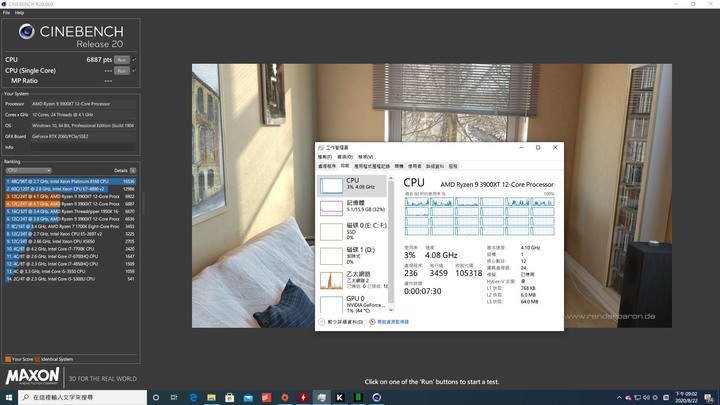Click the taskbar search box
Screen dimensions: 720x405
tap(83, 397)
